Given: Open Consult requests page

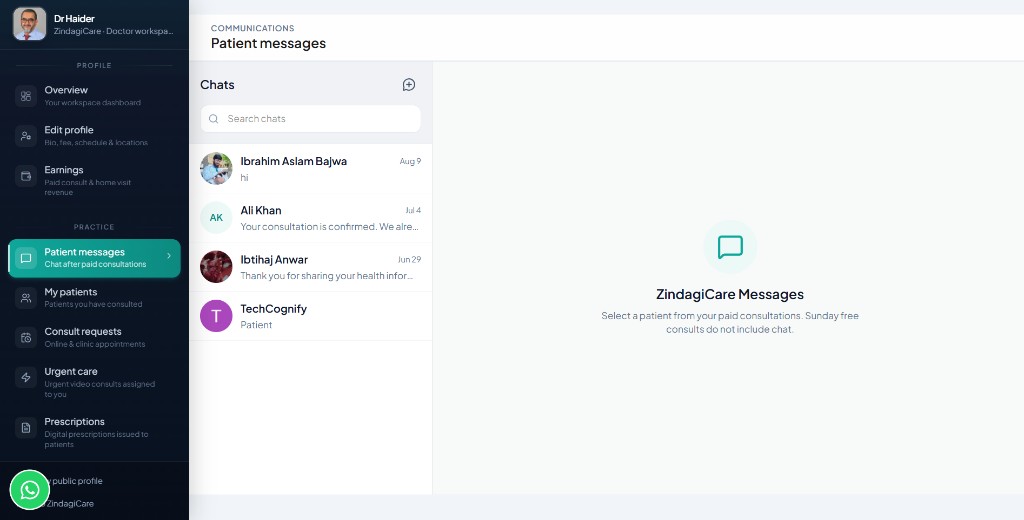Looking at the screenshot, I should point(94,338).
